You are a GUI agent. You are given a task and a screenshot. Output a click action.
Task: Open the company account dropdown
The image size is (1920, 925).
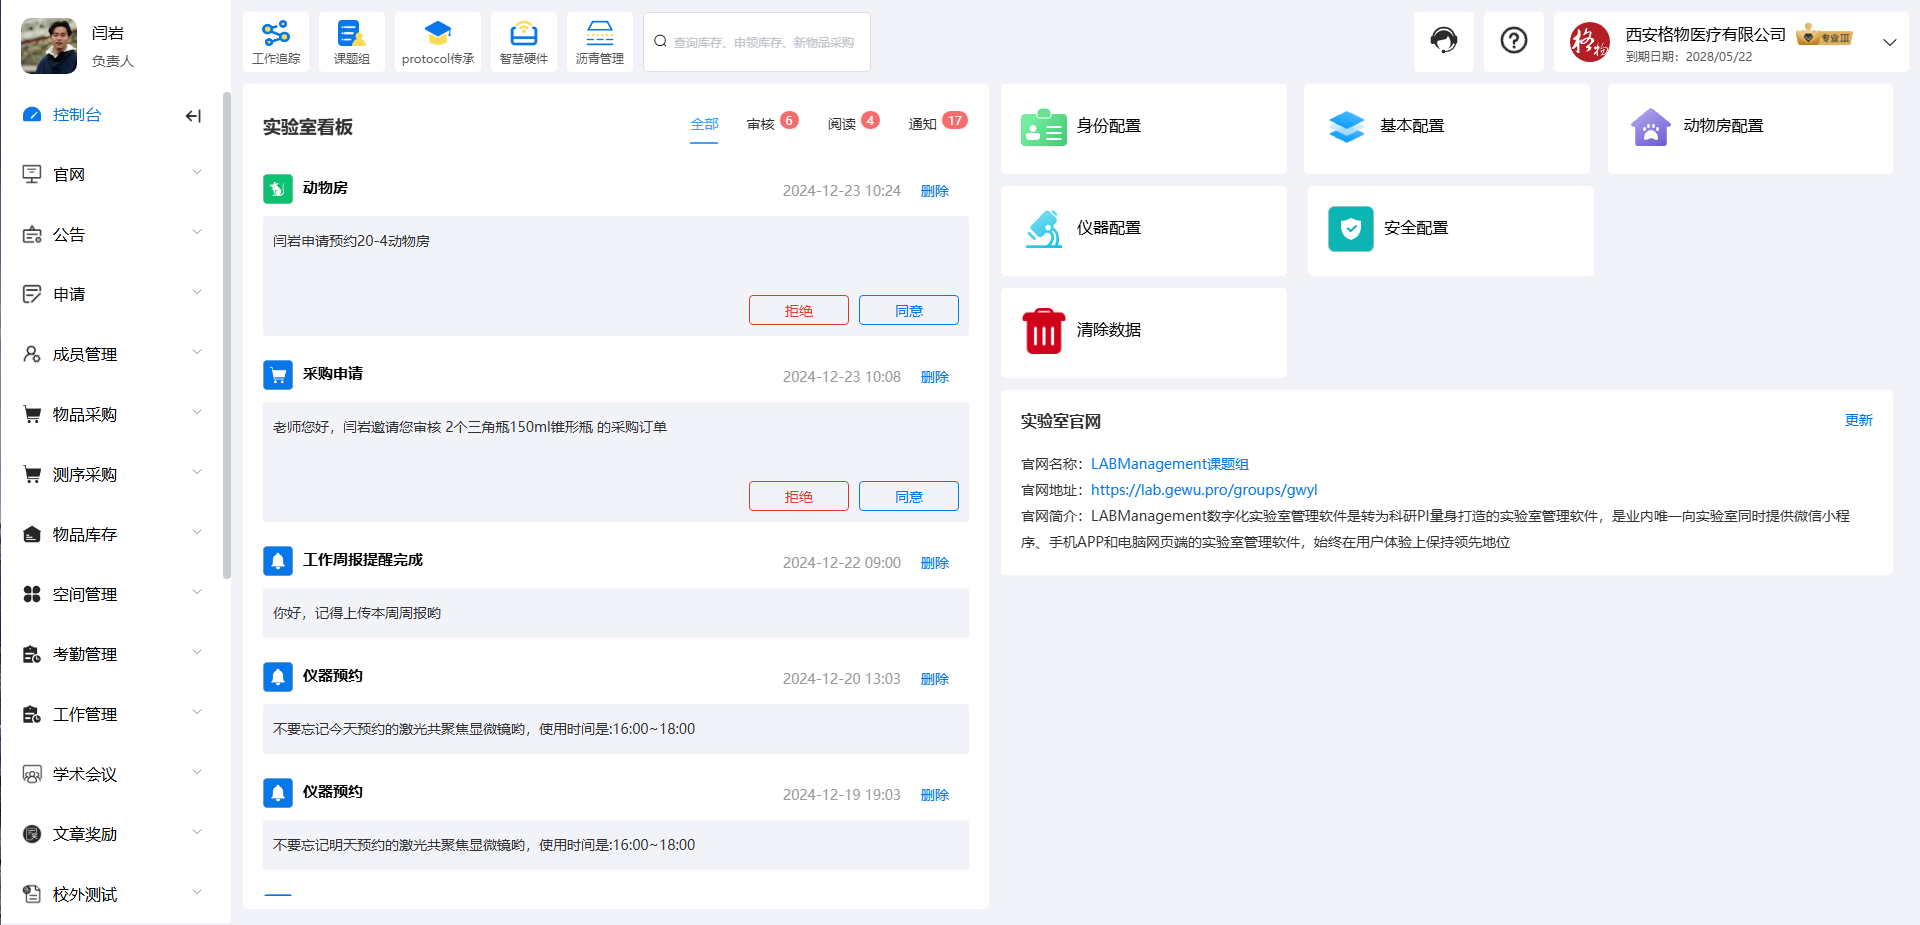(1889, 42)
